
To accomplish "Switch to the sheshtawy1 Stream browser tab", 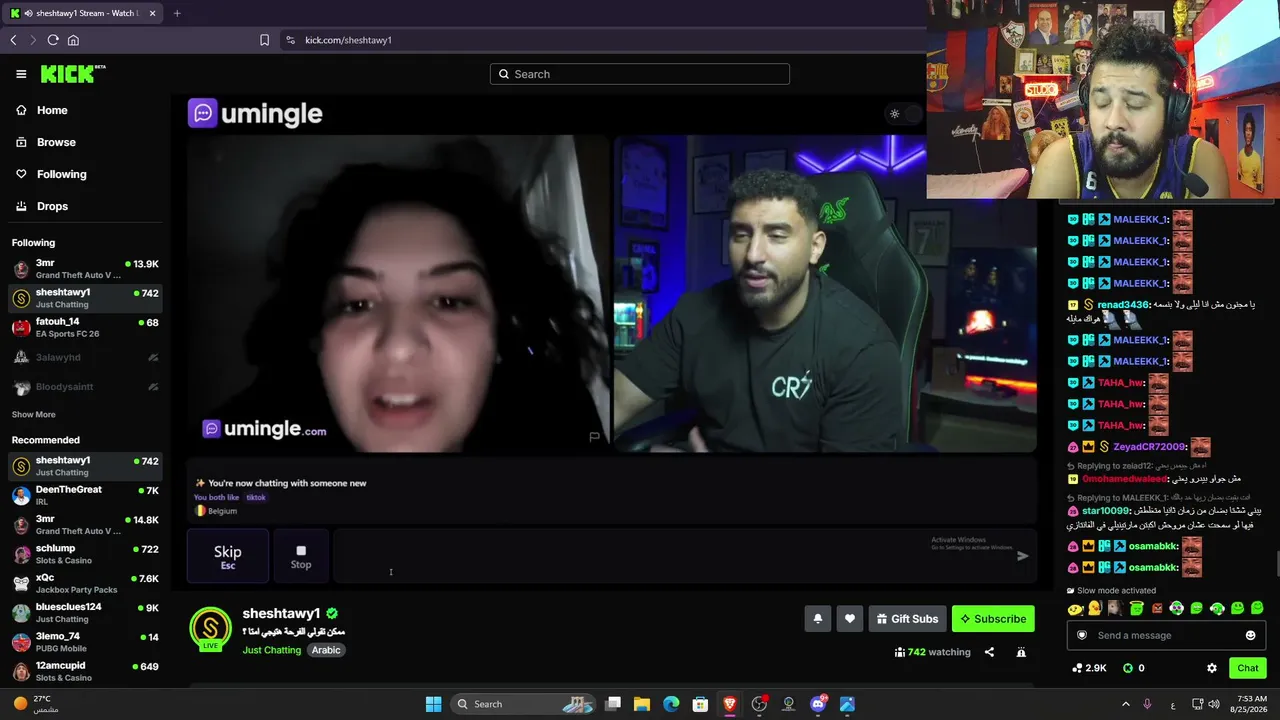I will coord(83,13).
